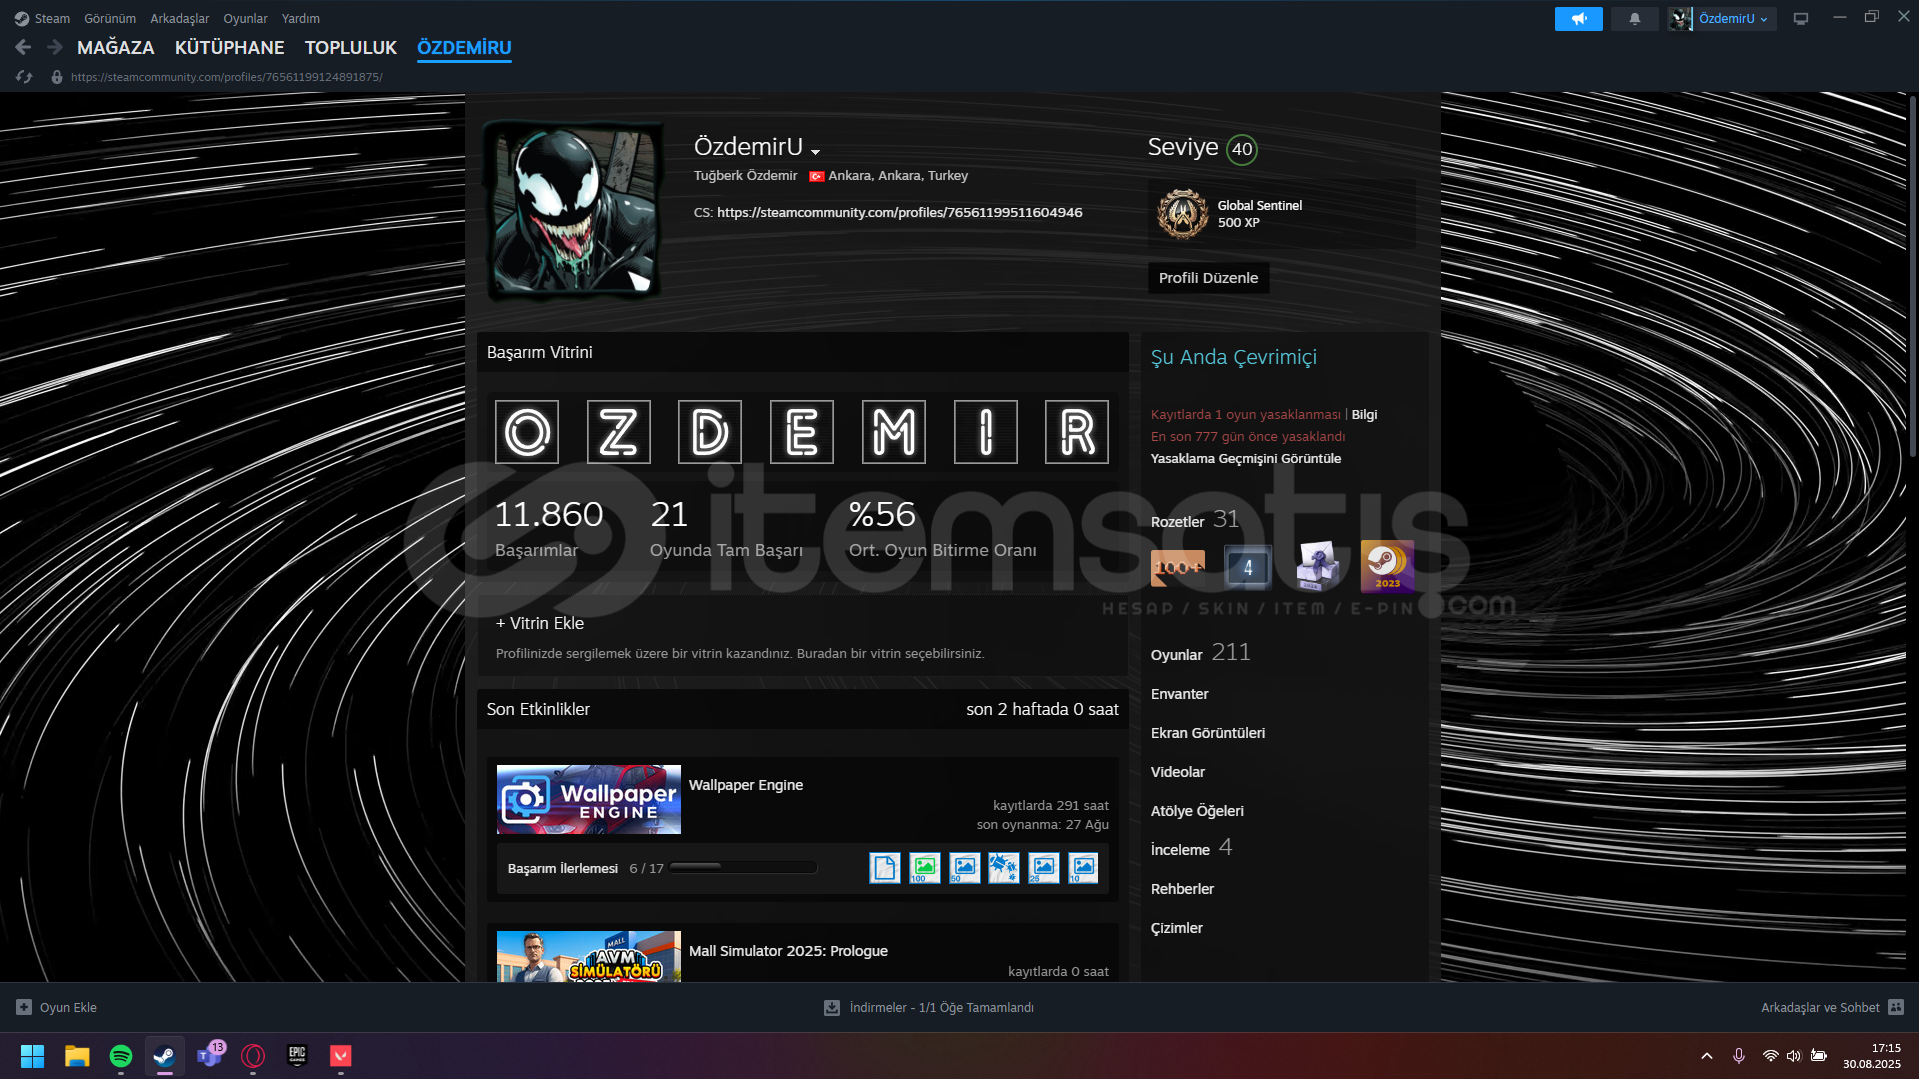Click the letter Z achievement icon
Image resolution: width=1919 pixels, height=1079 pixels.
[x=619, y=432]
